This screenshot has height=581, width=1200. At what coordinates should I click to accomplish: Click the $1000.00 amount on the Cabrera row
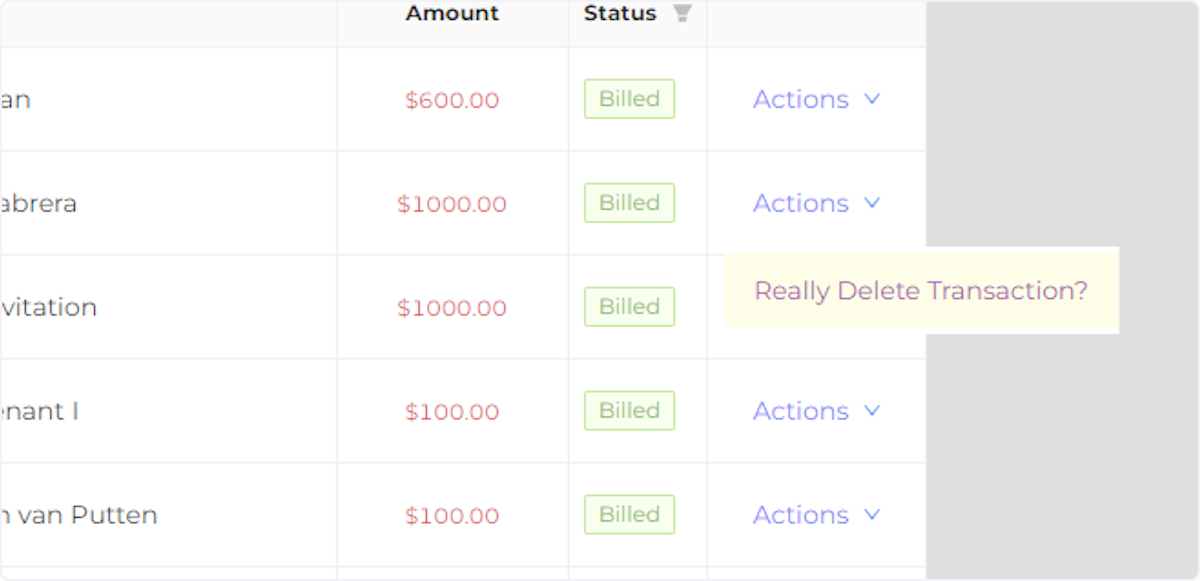point(451,203)
